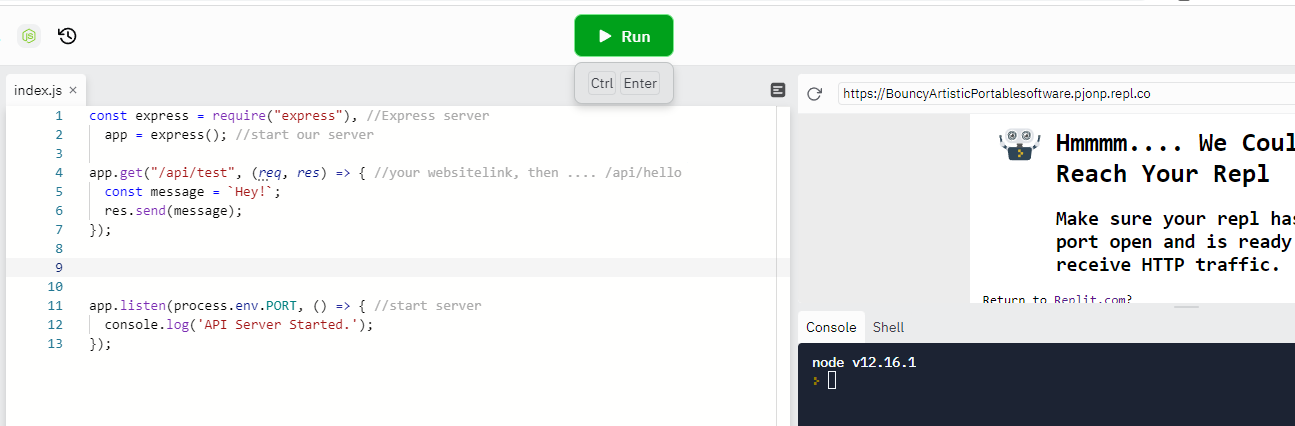This screenshot has height=426, width=1295.
Task: Click the '//start our server' comment
Action: tap(305, 134)
